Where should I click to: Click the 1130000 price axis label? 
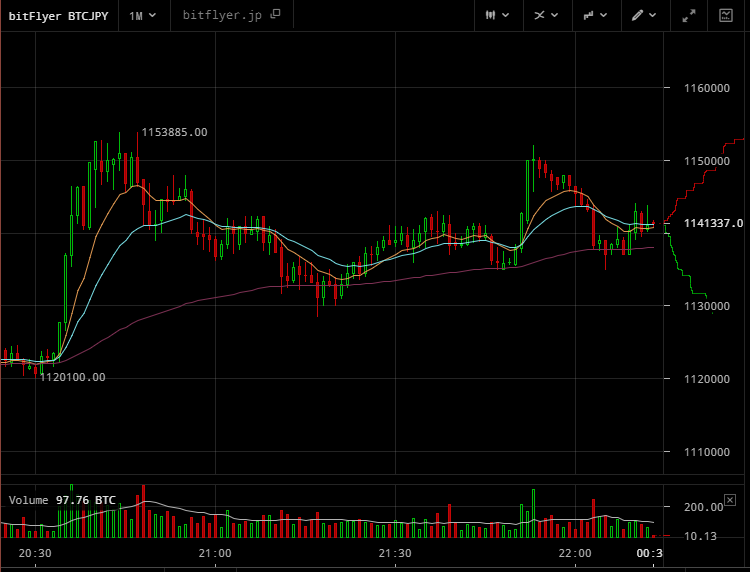pyautogui.click(x=707, y=306)
